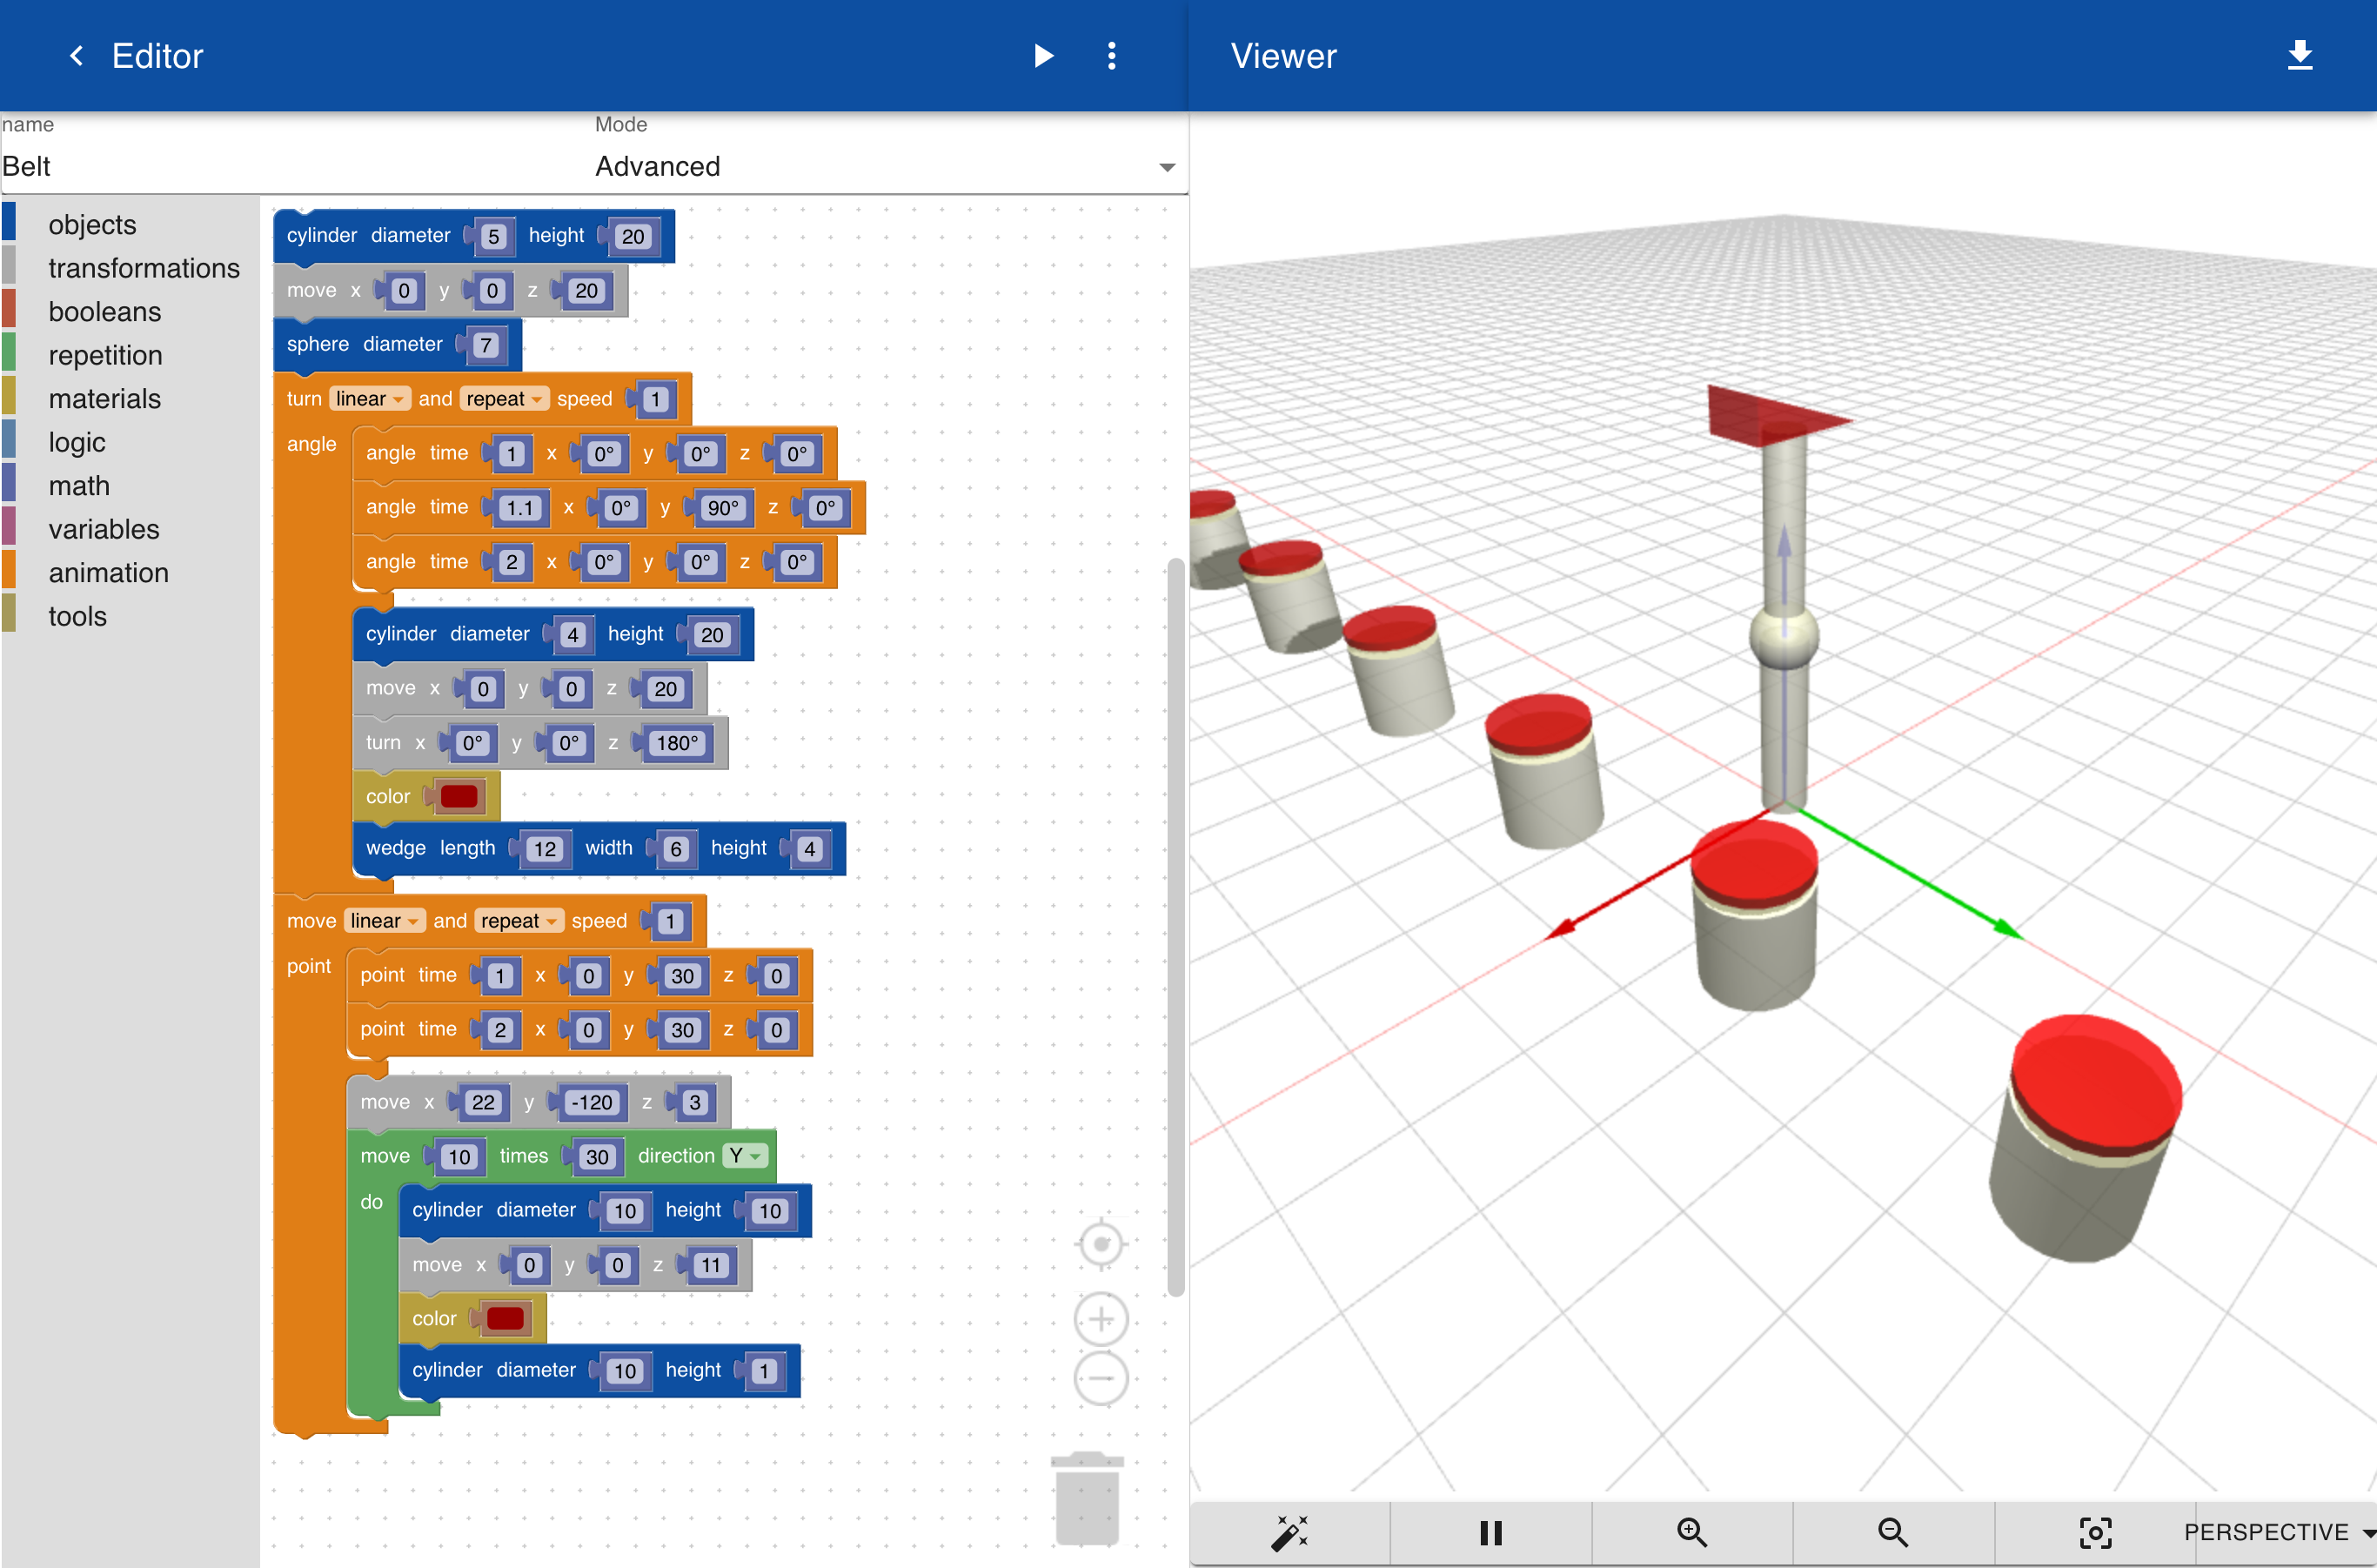Open the editor three-dot options menu
Viewport: 2377px width, 1568px height.
click(1111, 56)
